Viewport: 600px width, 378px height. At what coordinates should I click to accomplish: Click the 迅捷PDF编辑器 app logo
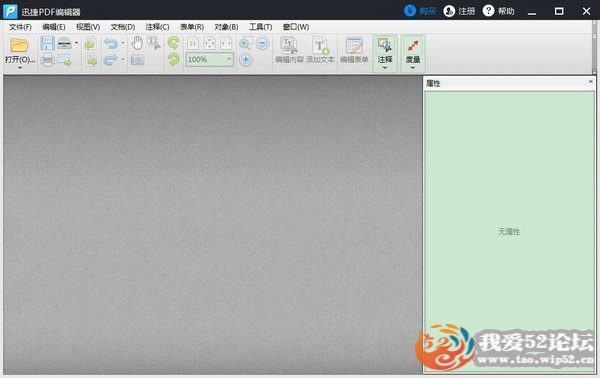click(10, 11)
